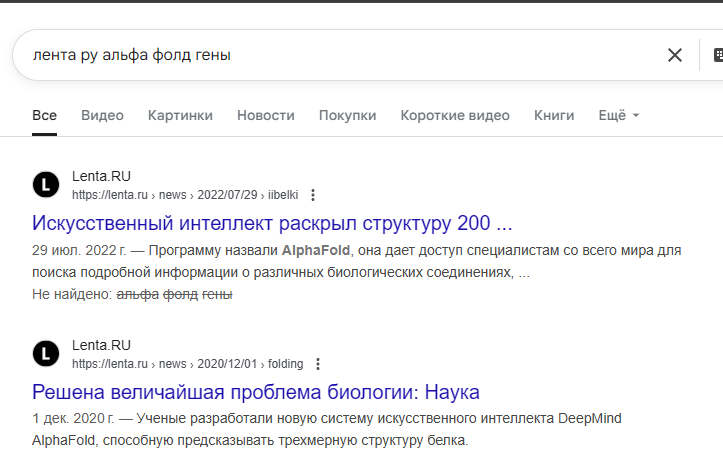Click URL 'https://lenta.ru › news › 2020/12/01 › folding'
Screen dimensions: 723x449
(x=188, y=364)
